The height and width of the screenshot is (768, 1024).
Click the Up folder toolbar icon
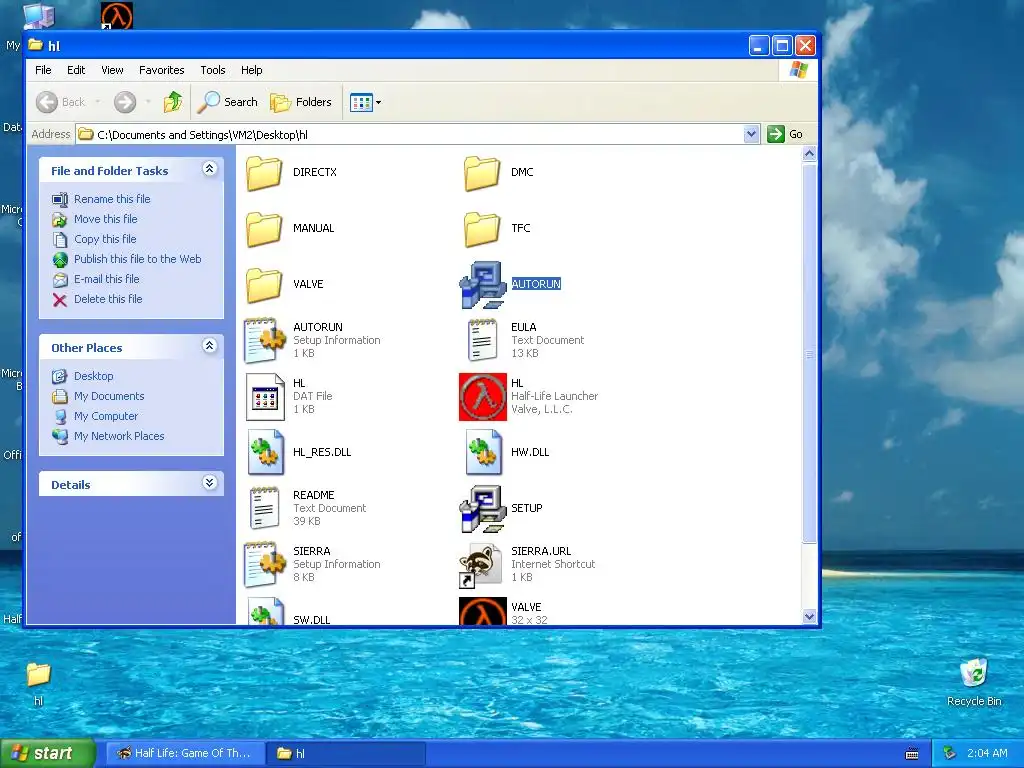(173, 102)
